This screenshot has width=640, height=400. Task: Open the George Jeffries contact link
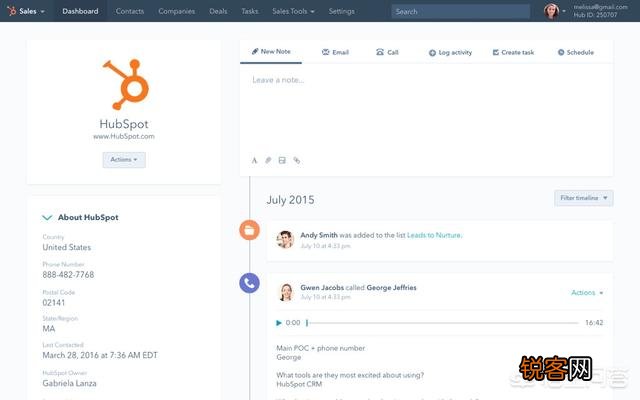pos(391,288)
